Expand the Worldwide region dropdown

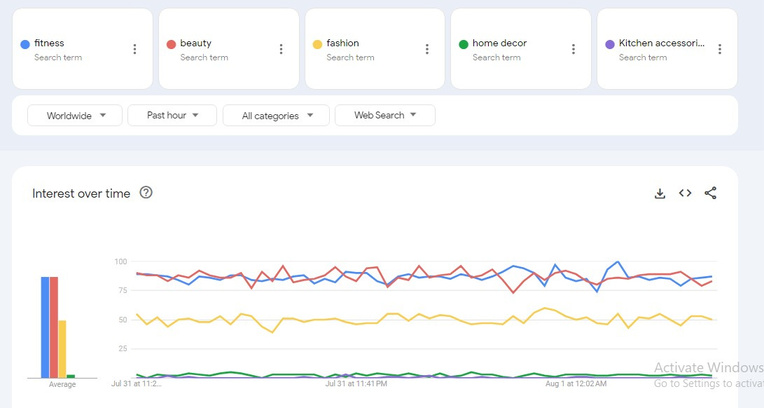pyautogui.click(x=75, y=116)
